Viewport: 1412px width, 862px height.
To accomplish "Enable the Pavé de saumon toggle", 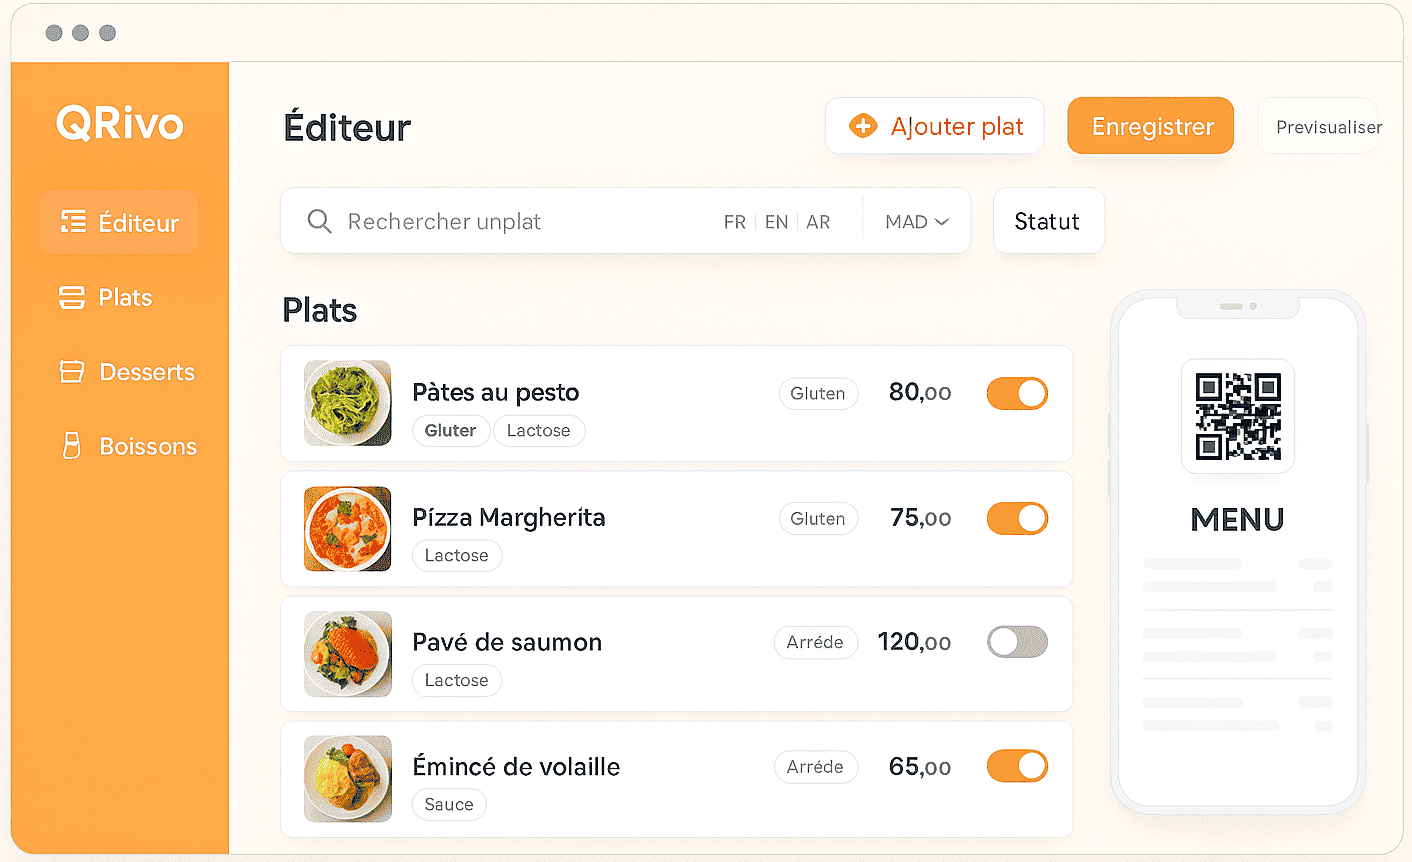I will click(x=1017, y=642).
